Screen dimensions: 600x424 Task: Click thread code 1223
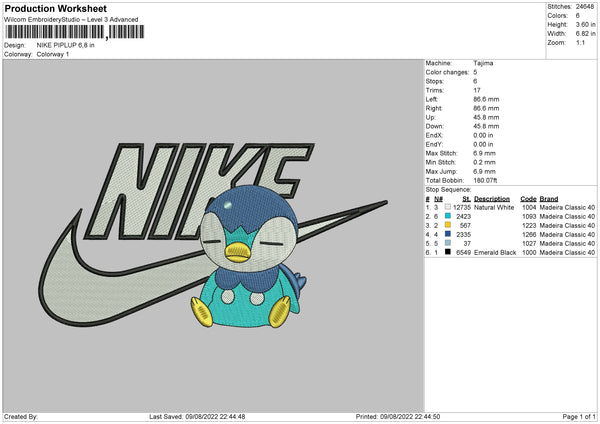[529, 225]
